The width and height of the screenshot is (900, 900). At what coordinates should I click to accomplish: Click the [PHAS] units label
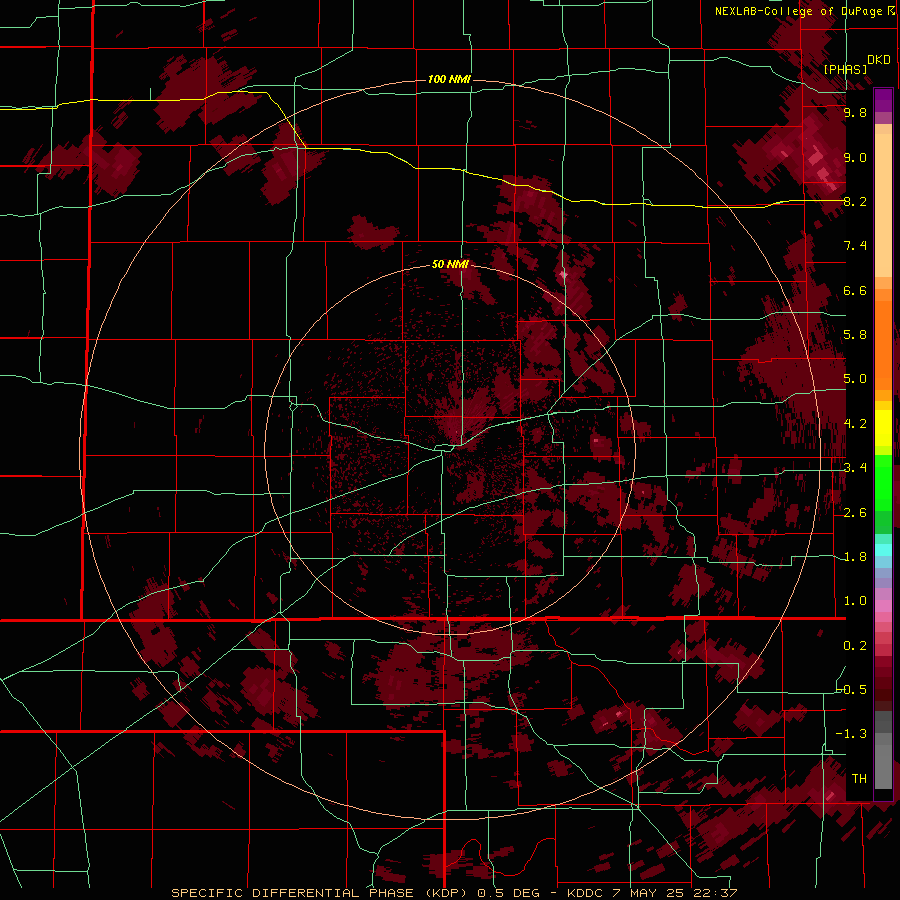click(845, 69)
